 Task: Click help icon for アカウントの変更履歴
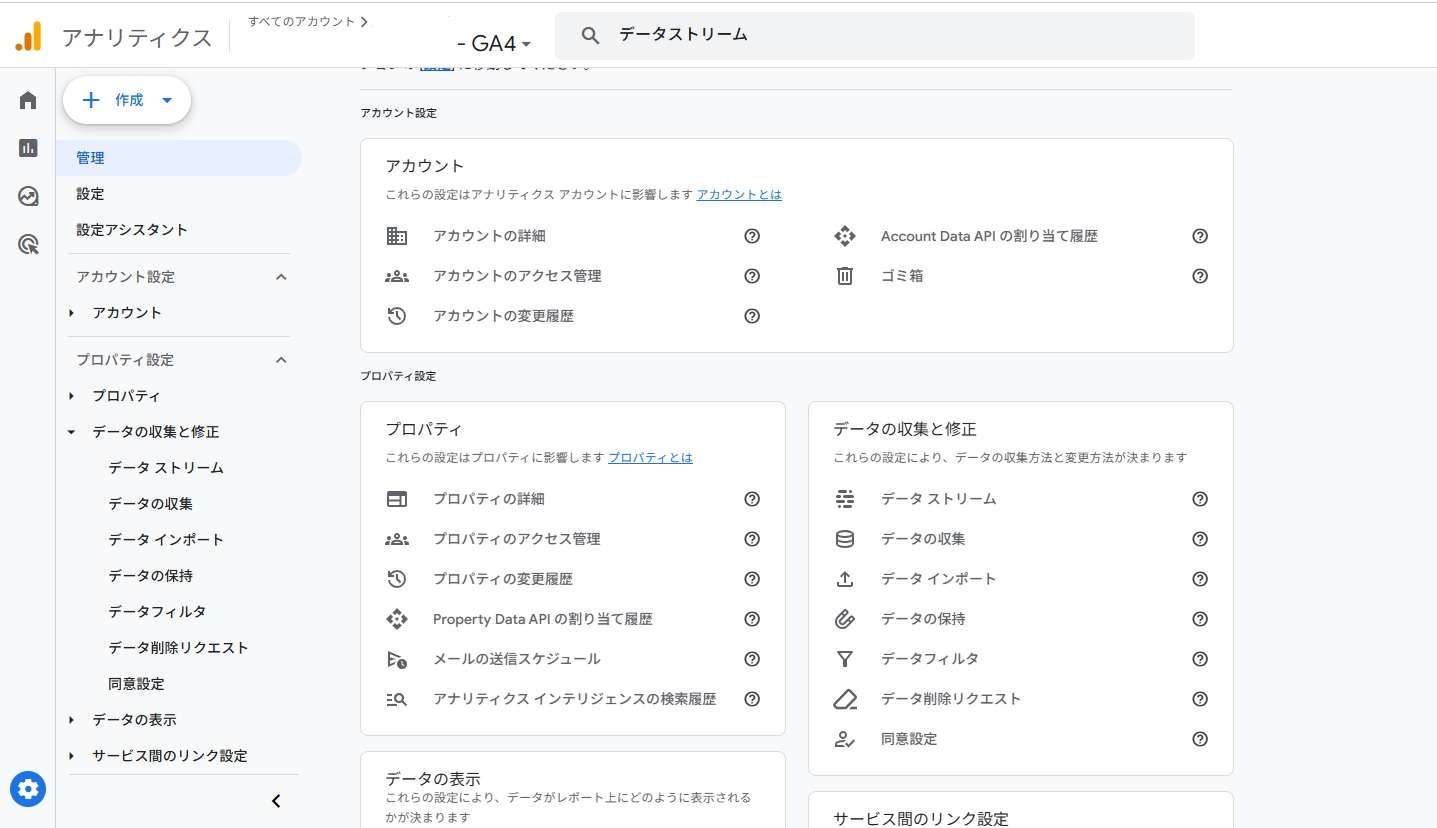[x=752, y=316]
